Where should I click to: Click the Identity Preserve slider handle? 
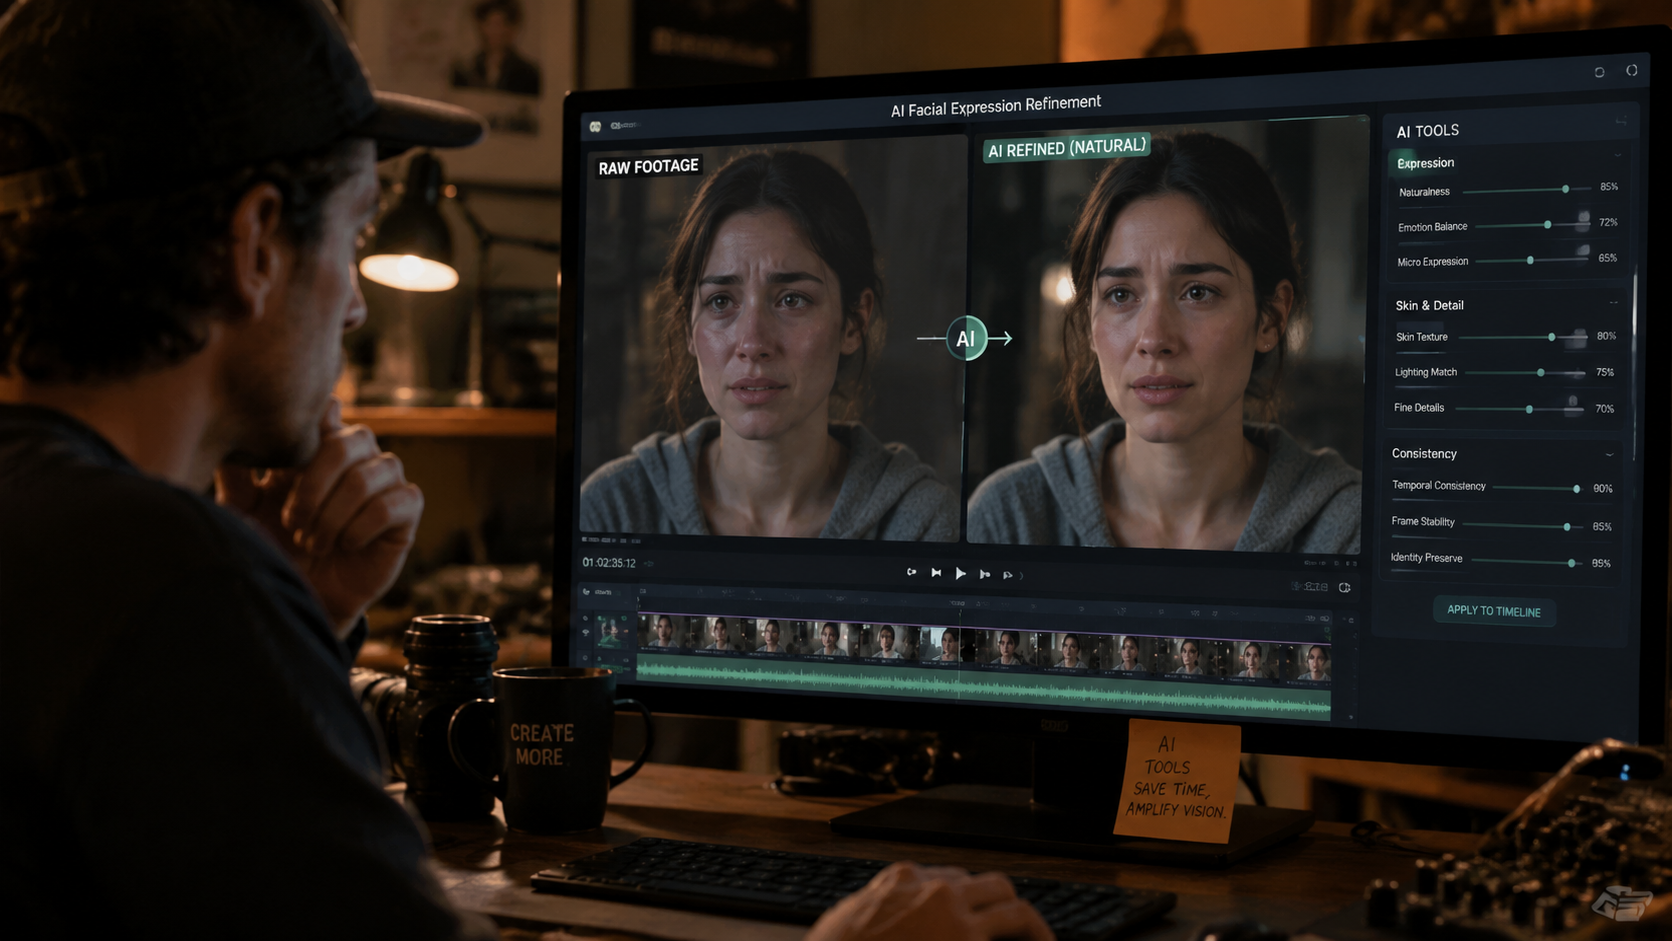[x=1572, y=563]
